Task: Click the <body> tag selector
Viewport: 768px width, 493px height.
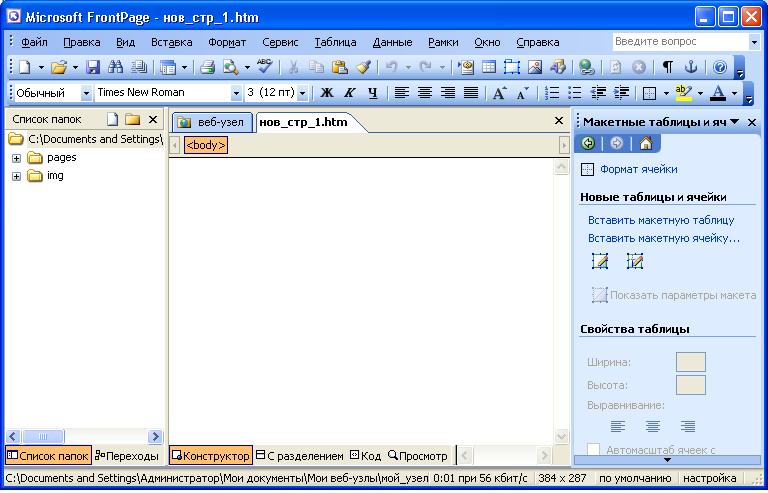Action: [x=206, y=145]
